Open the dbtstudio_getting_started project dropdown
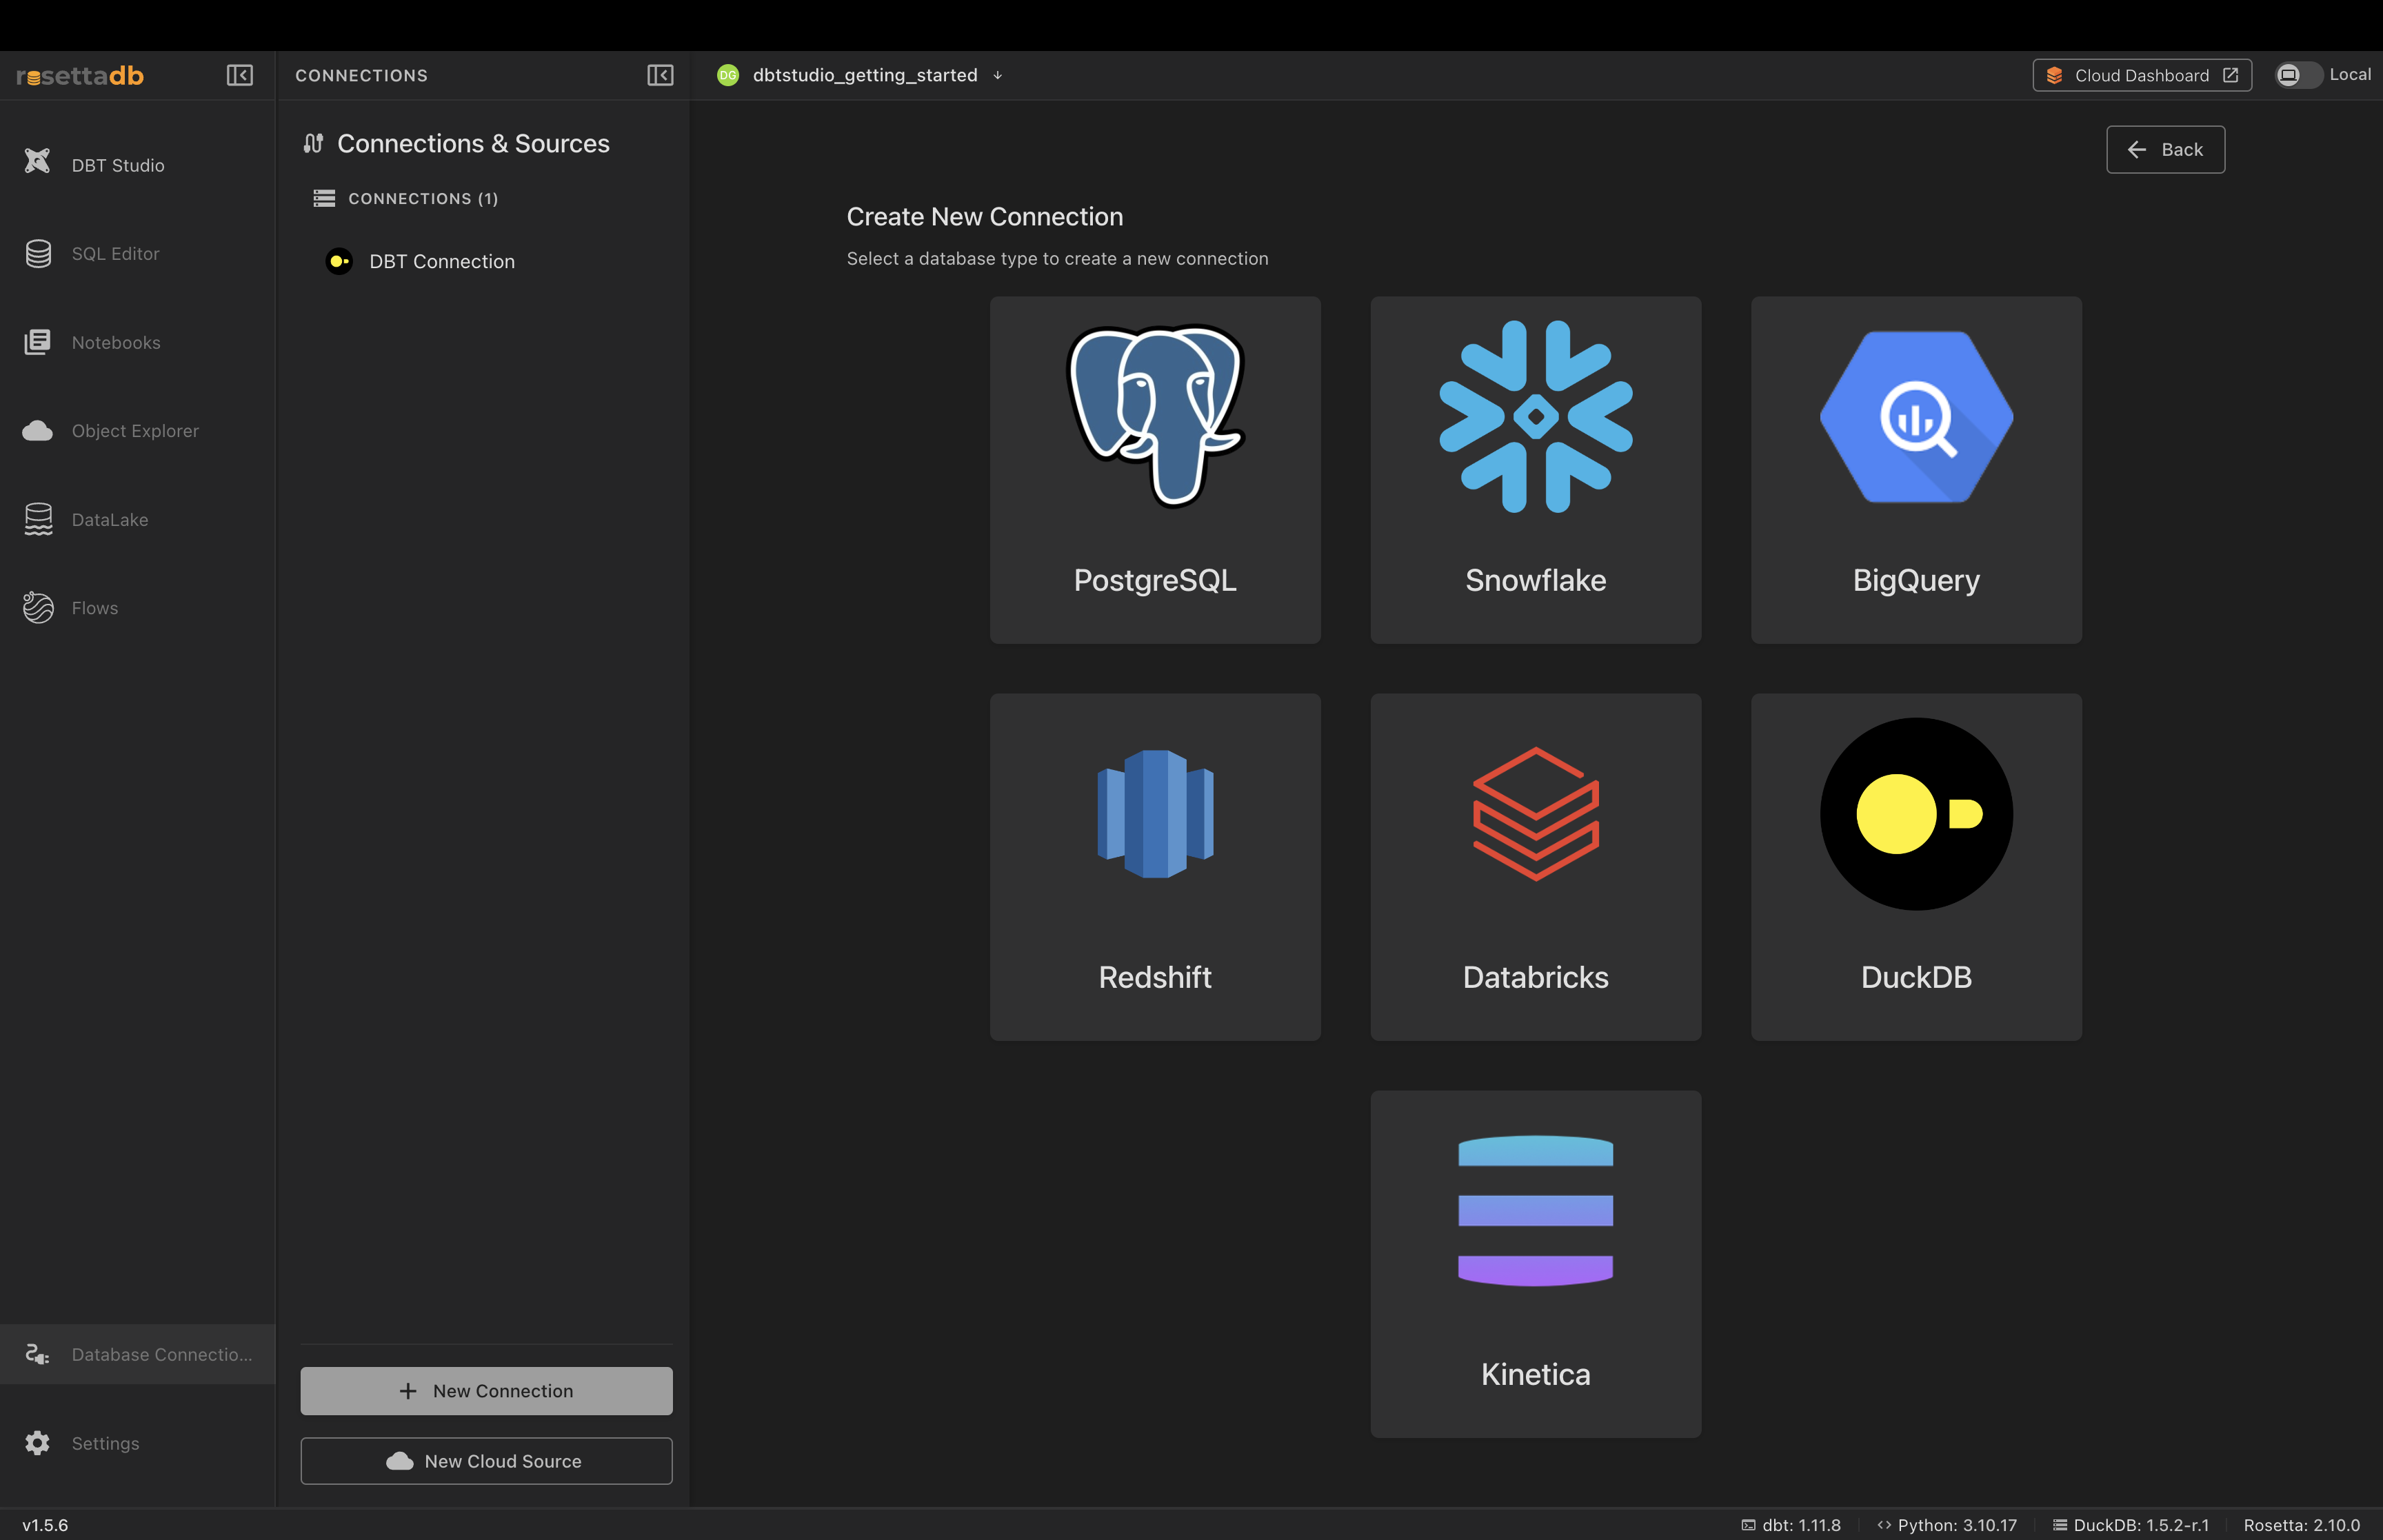This screenshot has height=1540, width=2383. [x=860, y=75]
